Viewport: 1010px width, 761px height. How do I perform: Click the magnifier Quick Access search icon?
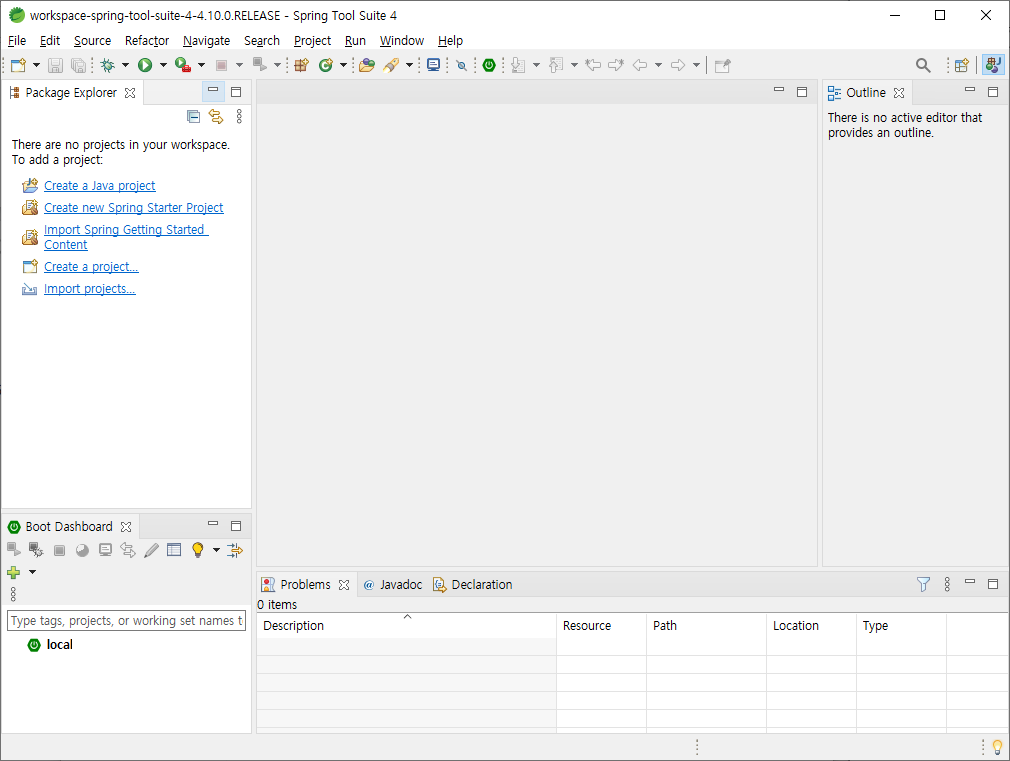tap(923, 65)
